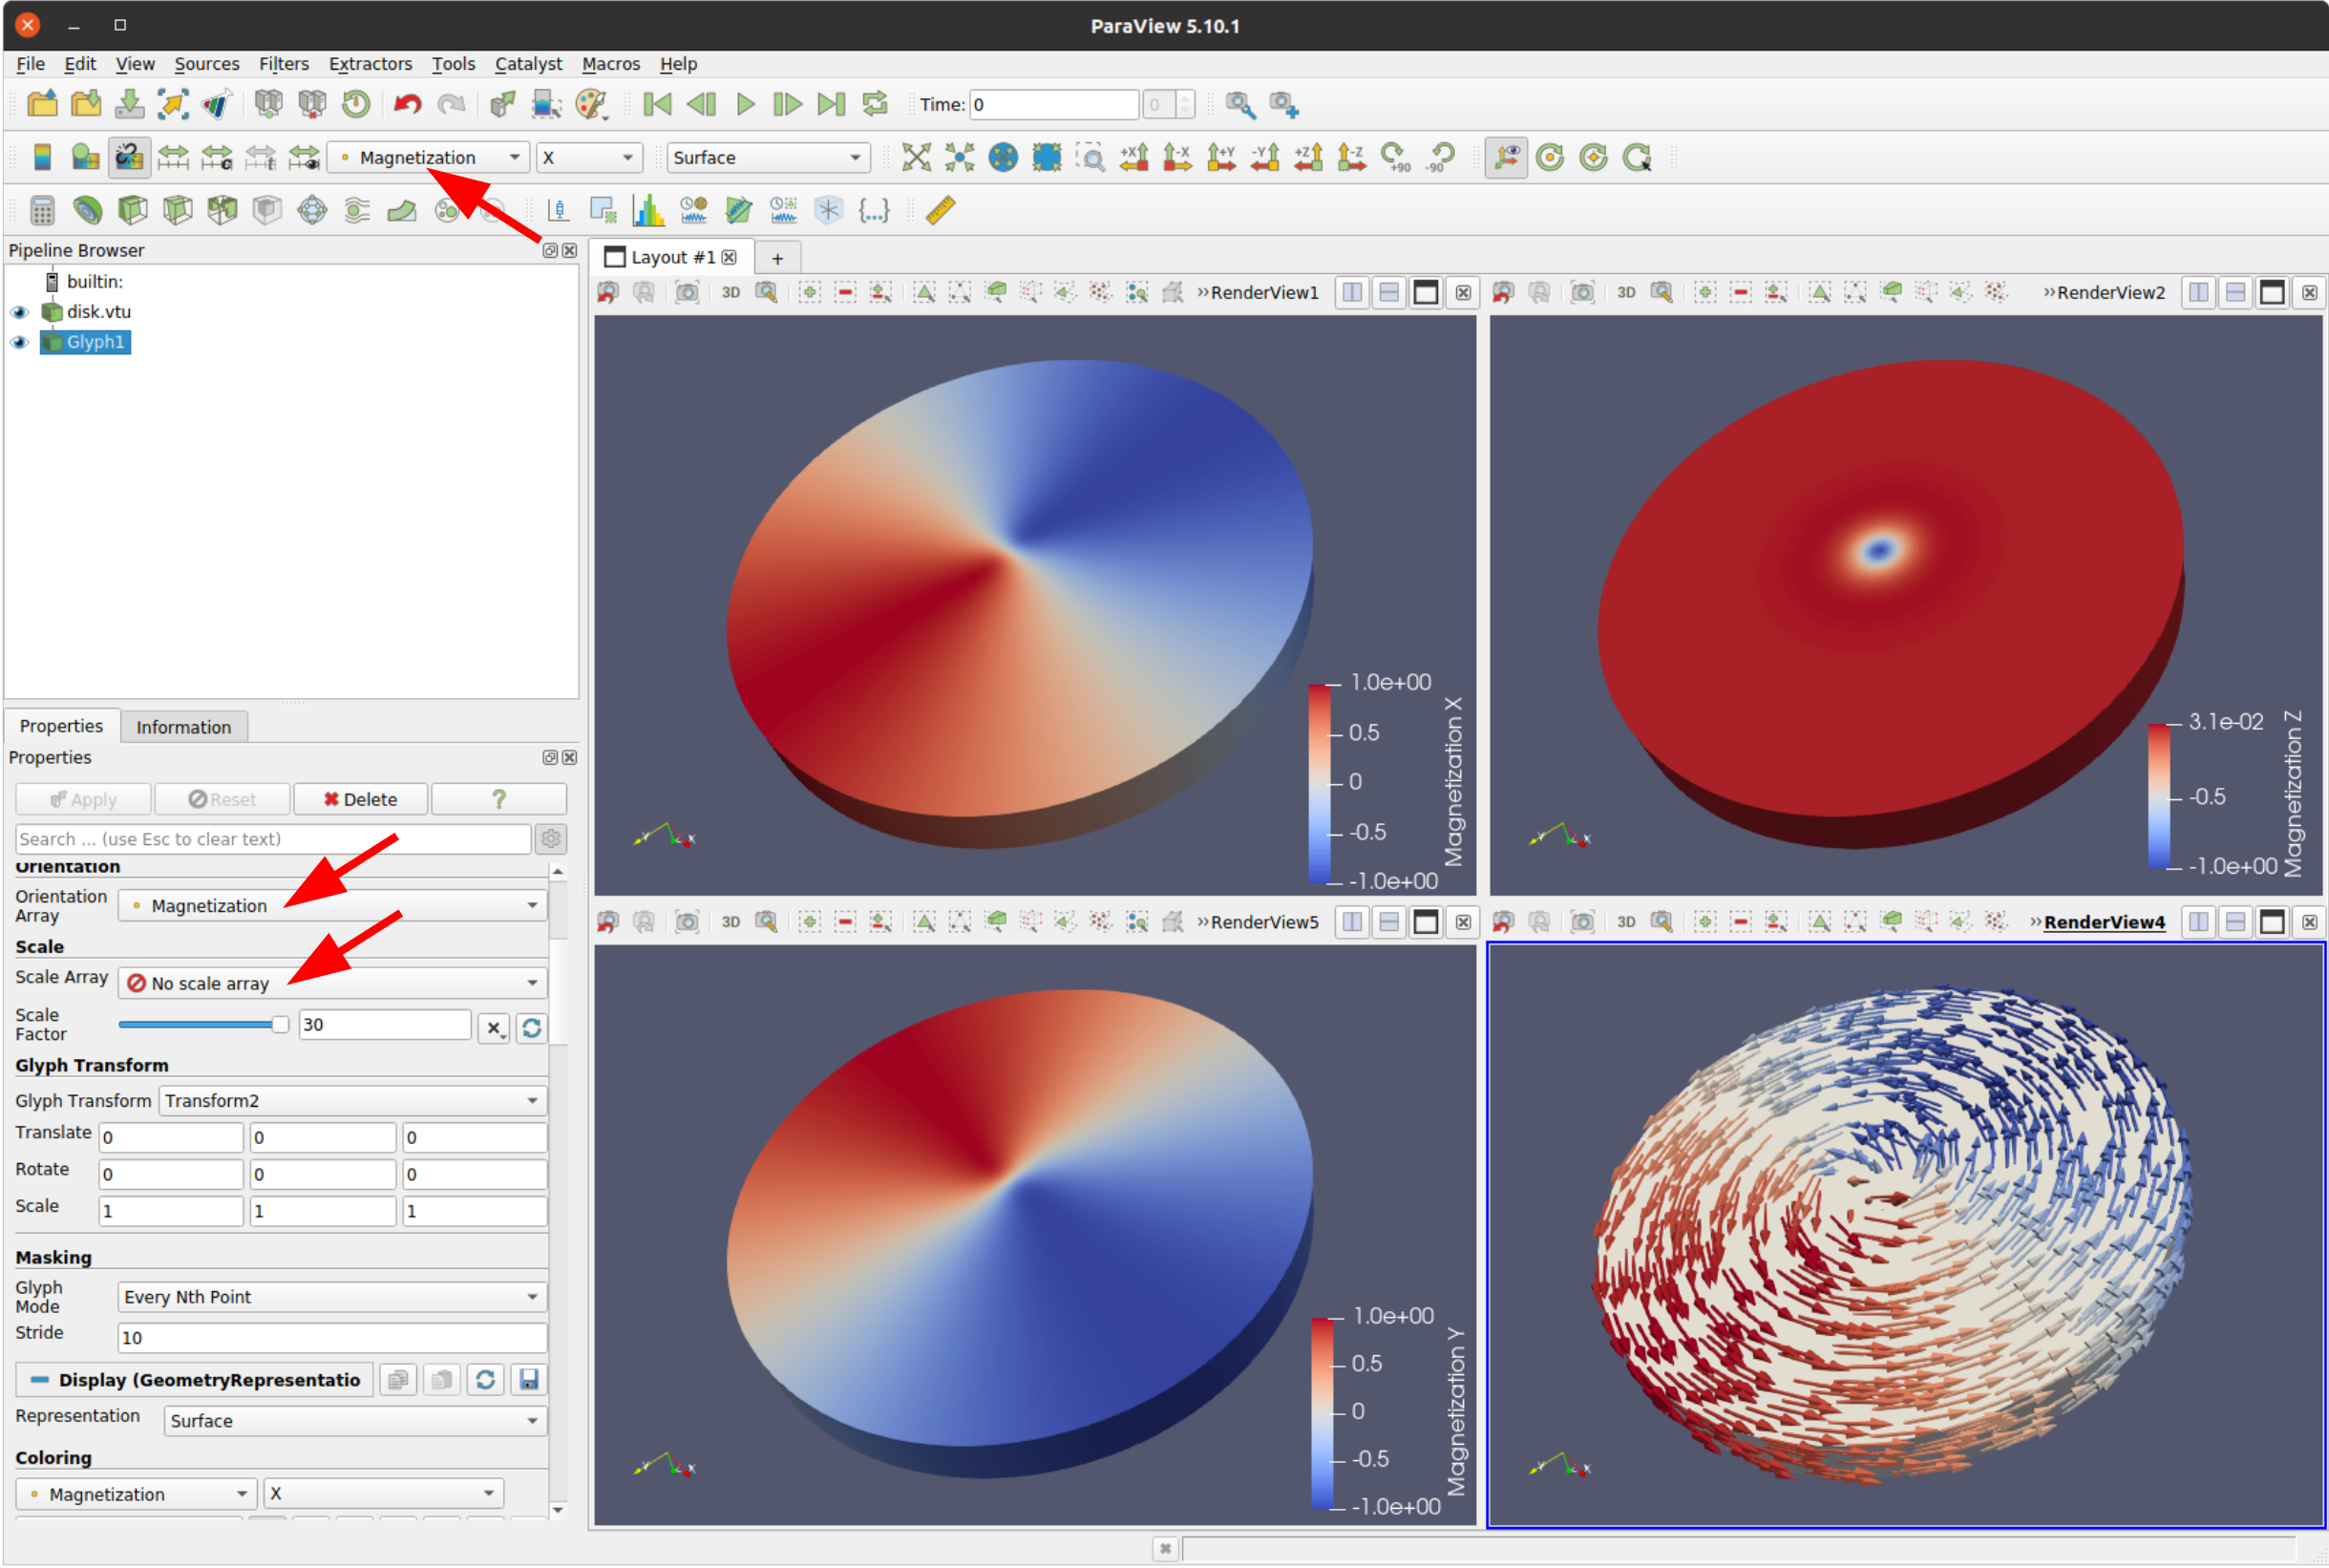Toggle color legend visibility icon

pyautogui.click(x=42, y=157)
